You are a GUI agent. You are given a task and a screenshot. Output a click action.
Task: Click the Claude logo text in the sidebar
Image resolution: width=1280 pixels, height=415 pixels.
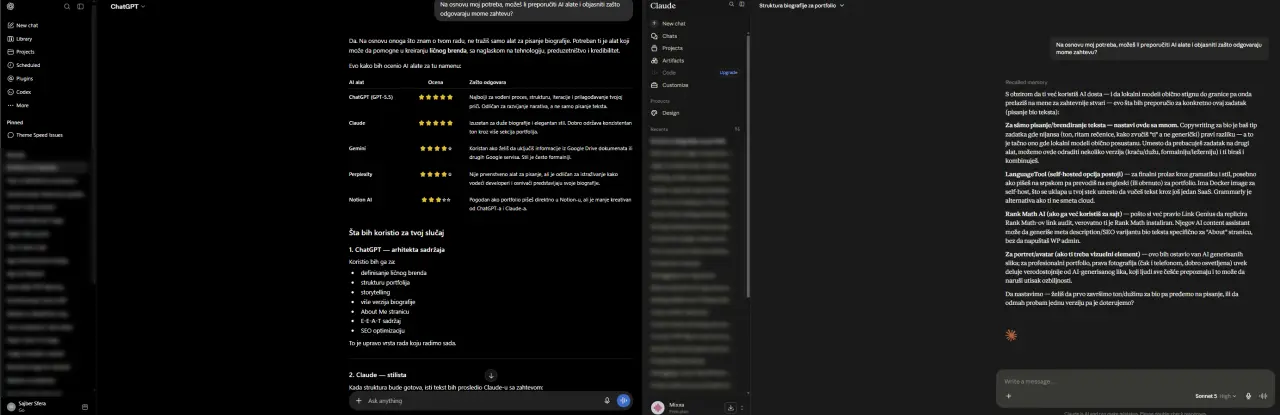(663, 6)
